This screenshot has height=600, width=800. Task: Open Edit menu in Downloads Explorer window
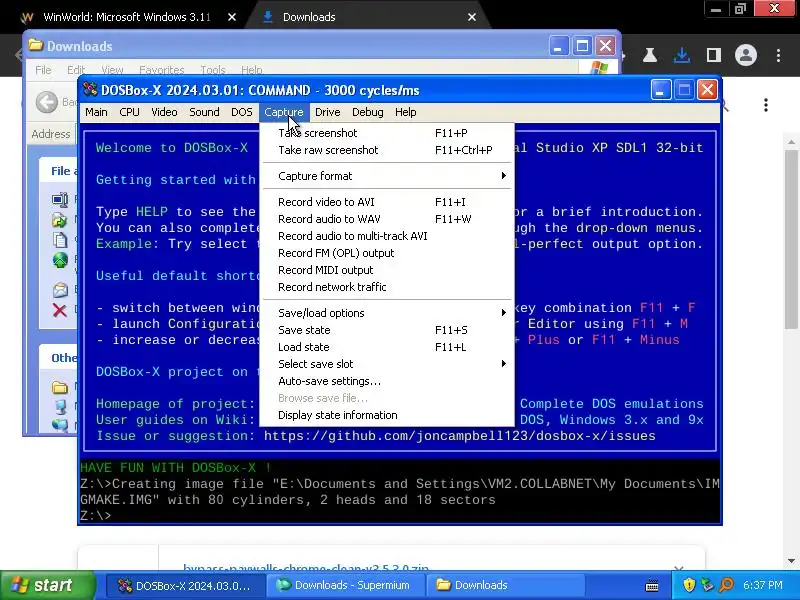pos(76,69)
